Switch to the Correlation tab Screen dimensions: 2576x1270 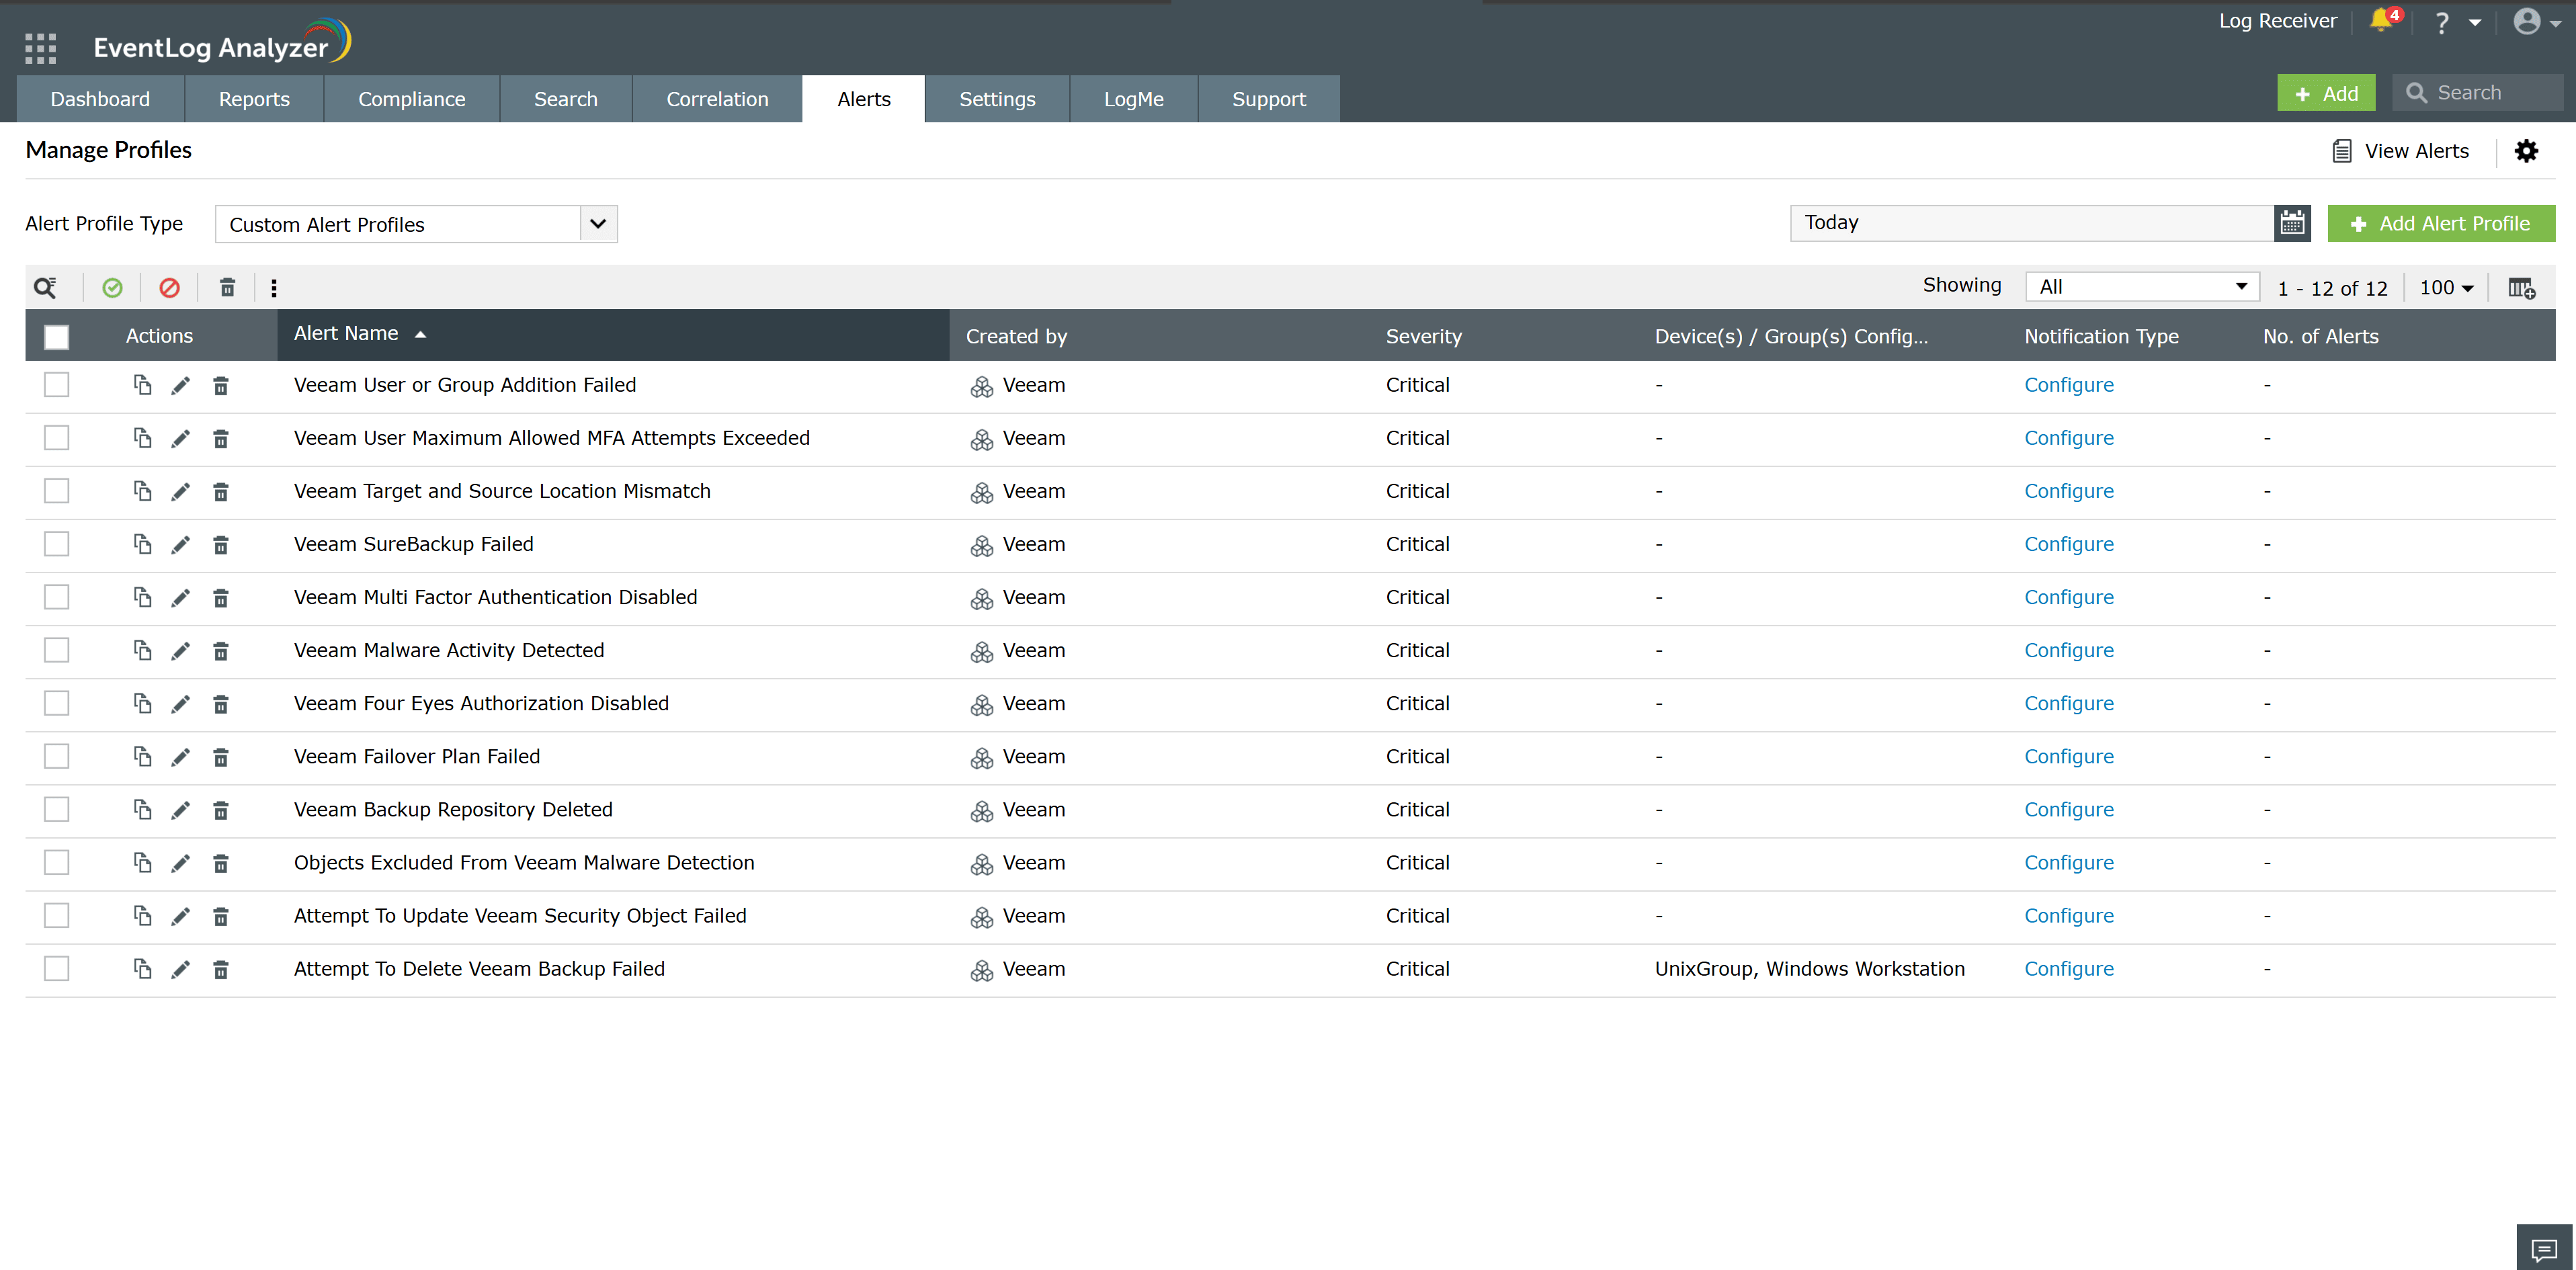[x=717, y=99]
